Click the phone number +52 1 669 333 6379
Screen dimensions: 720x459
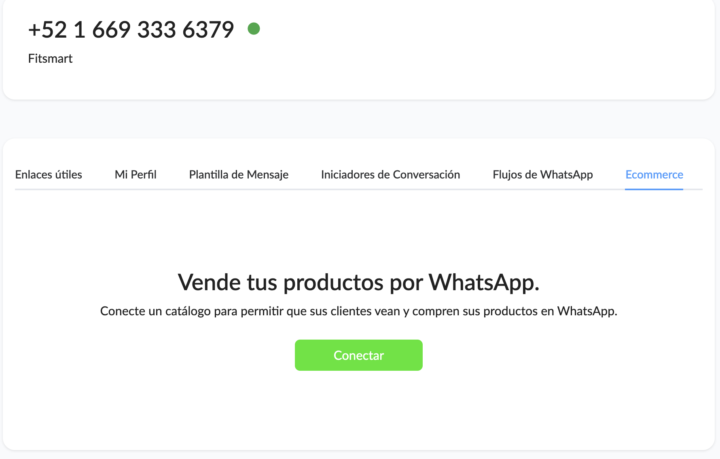pyautogui.click(x=131, y=30)
